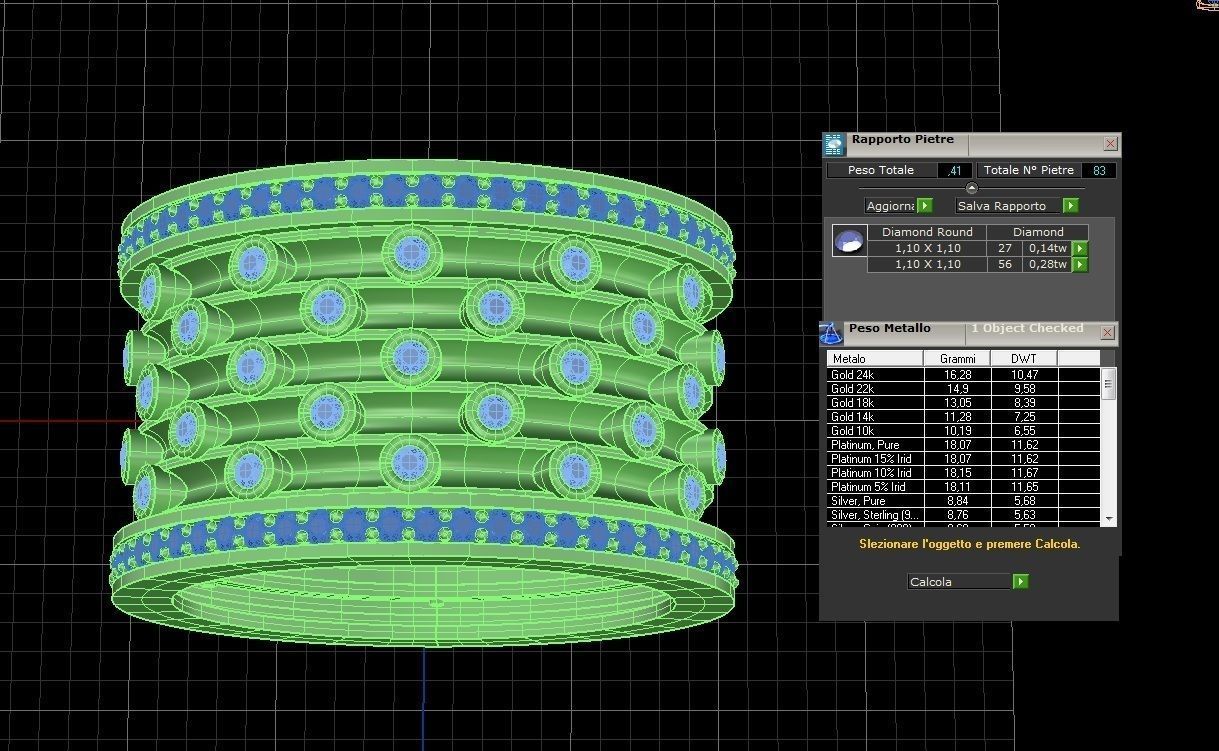Screen dimensions: 1219x751
Task: Collapse panel using the round up-arrow handle
Action: (x=971, y=188)
